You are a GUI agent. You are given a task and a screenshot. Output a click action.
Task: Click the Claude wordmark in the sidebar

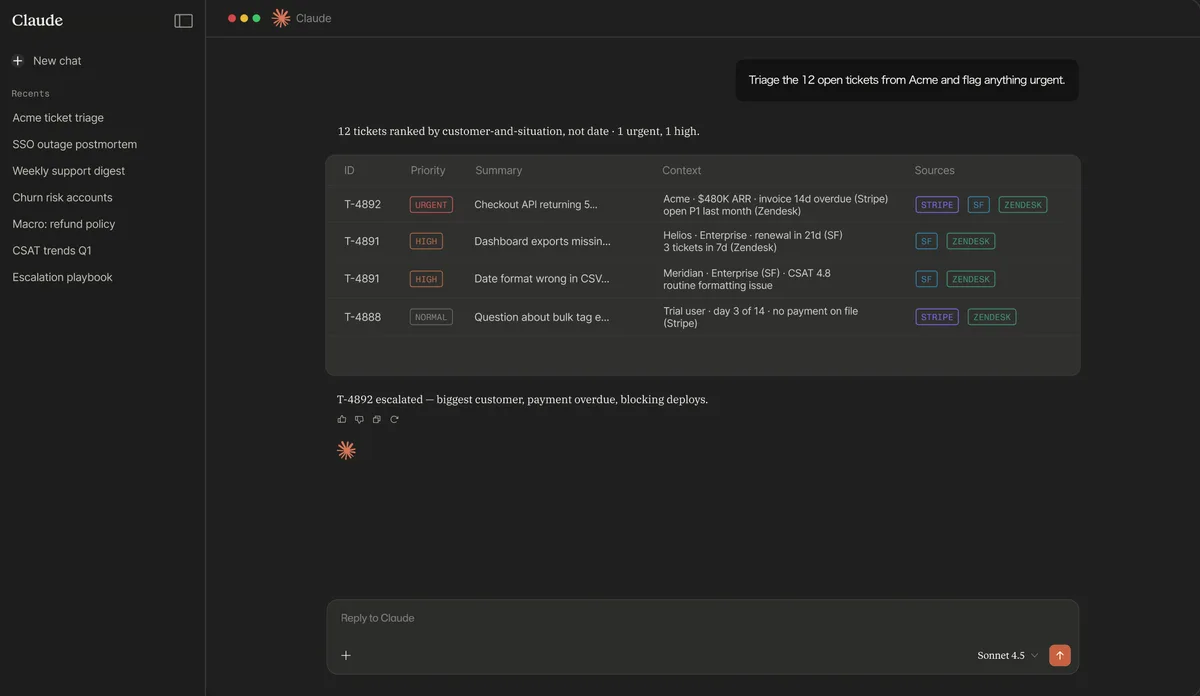[37, 20]
